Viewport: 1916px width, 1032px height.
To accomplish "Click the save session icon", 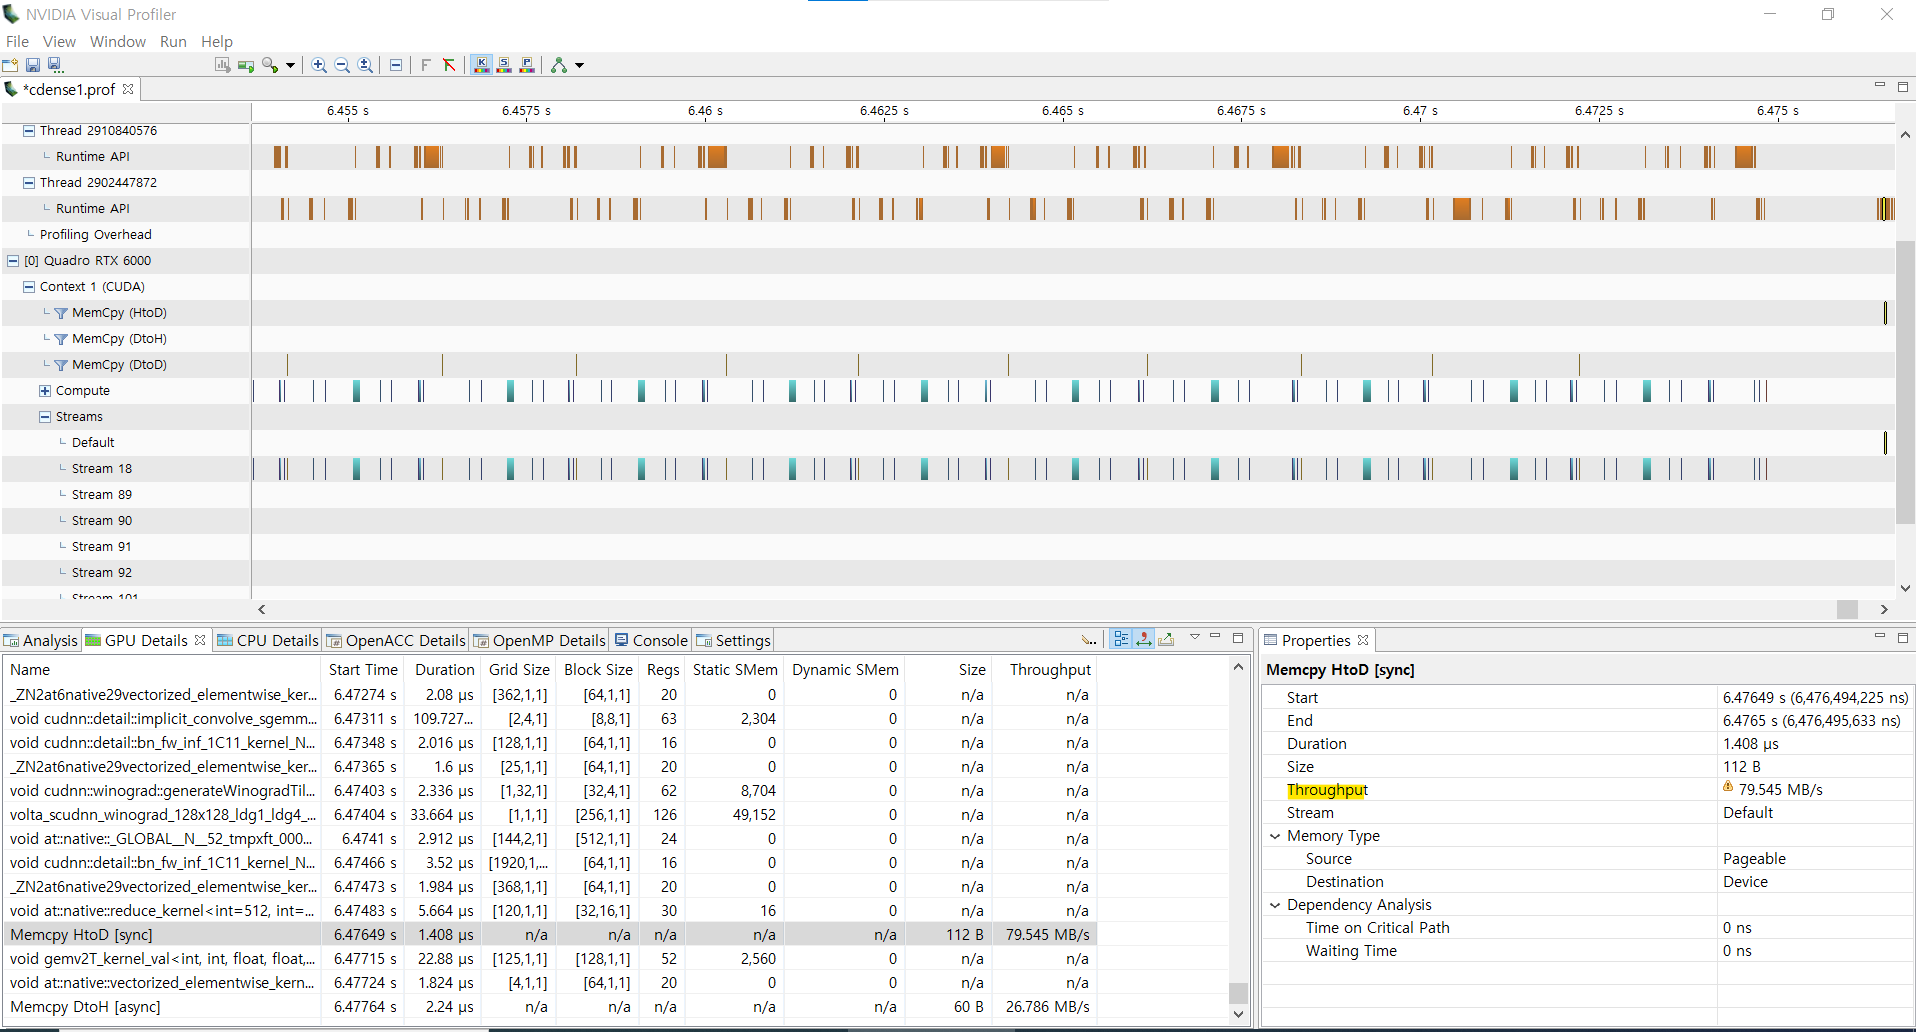I will [x=33, y=65].
